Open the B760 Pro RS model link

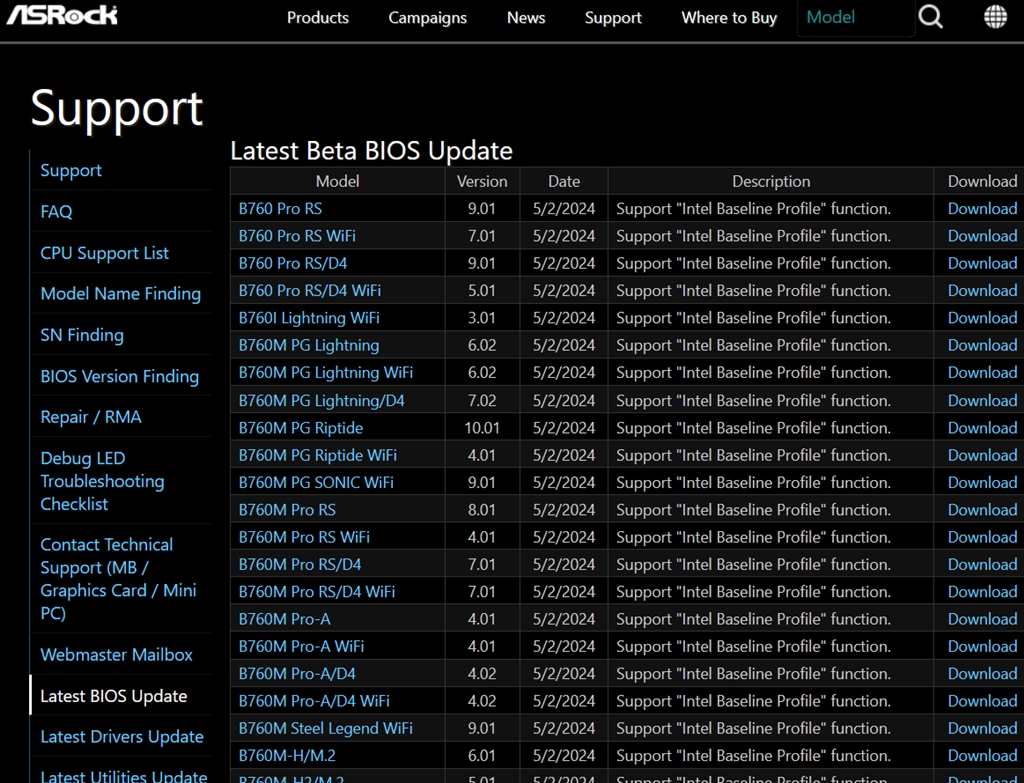click(280, 208)
